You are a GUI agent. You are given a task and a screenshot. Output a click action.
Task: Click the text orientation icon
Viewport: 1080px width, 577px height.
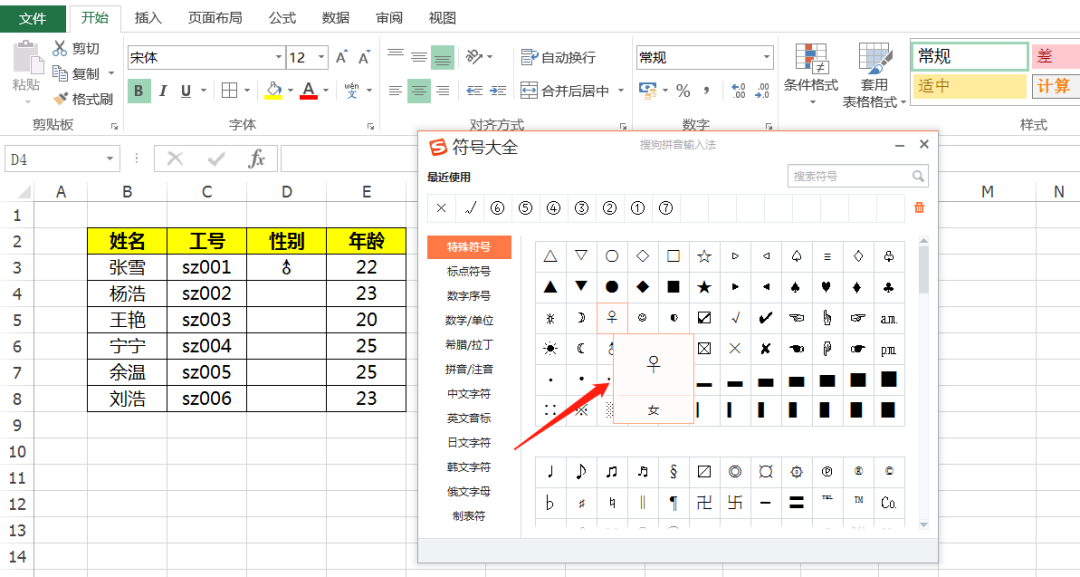pyautogui.click(x=474, y=56)
